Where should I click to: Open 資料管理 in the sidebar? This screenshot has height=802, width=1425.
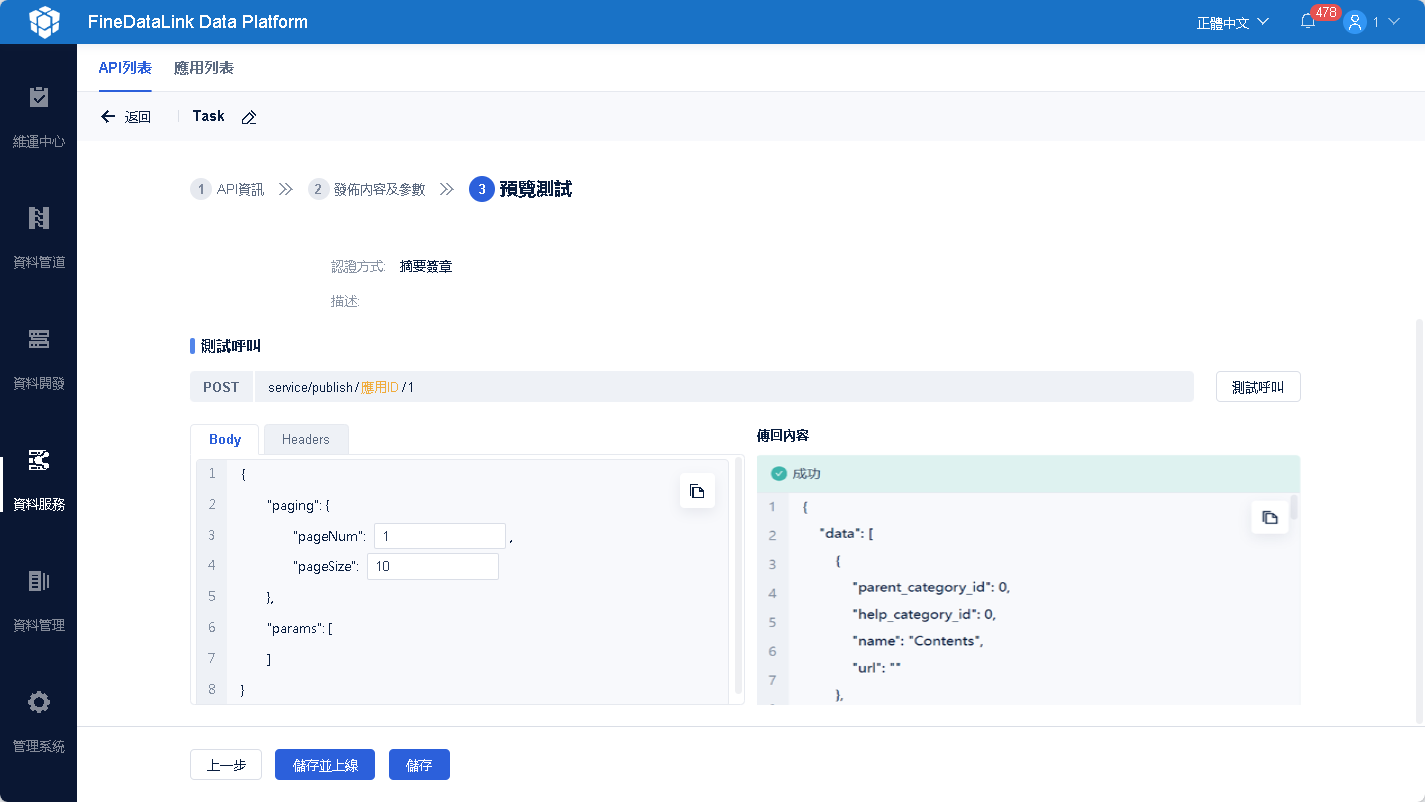[39, 601]
